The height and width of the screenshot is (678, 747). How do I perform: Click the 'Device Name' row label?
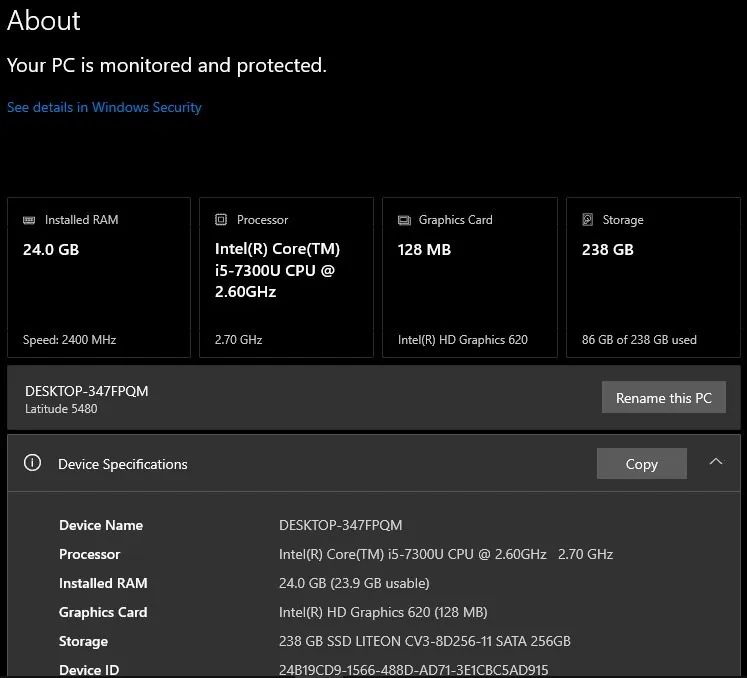tap(101, 525)
